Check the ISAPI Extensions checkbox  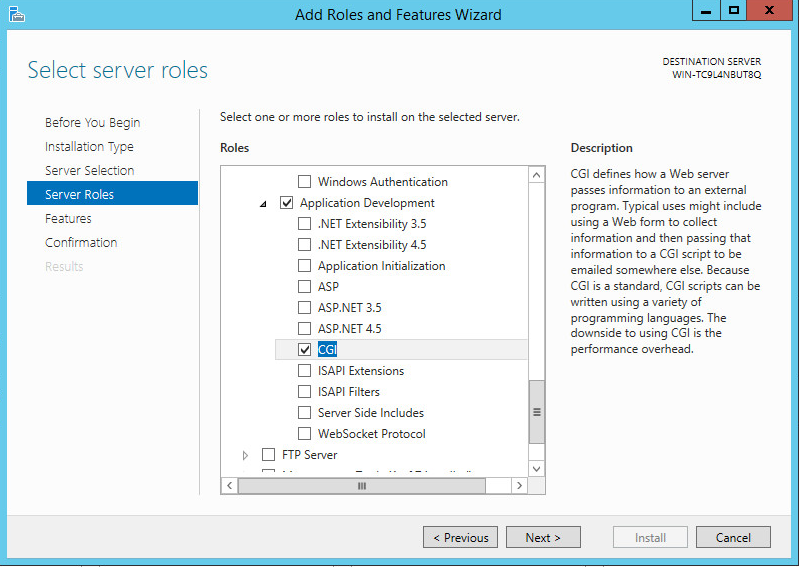point(305,371)
